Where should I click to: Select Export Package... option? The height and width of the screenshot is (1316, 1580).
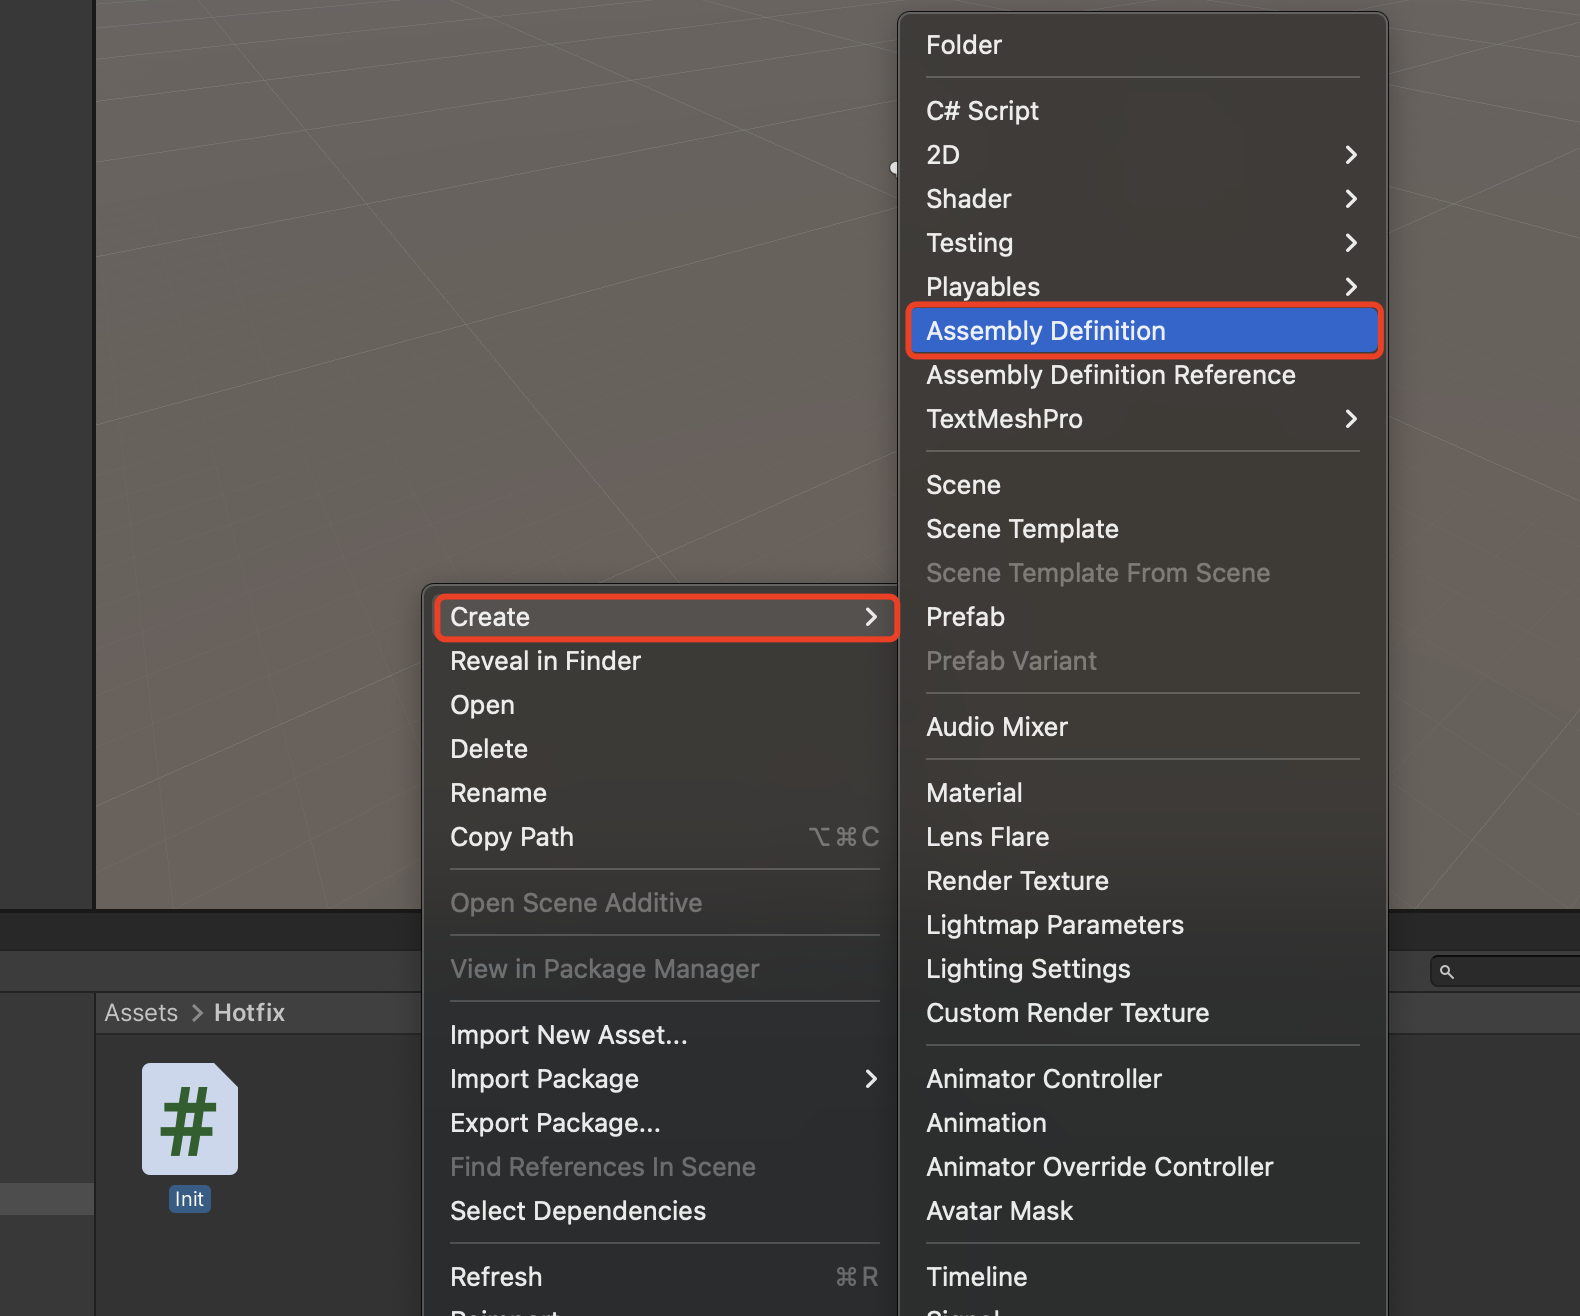665,1123
